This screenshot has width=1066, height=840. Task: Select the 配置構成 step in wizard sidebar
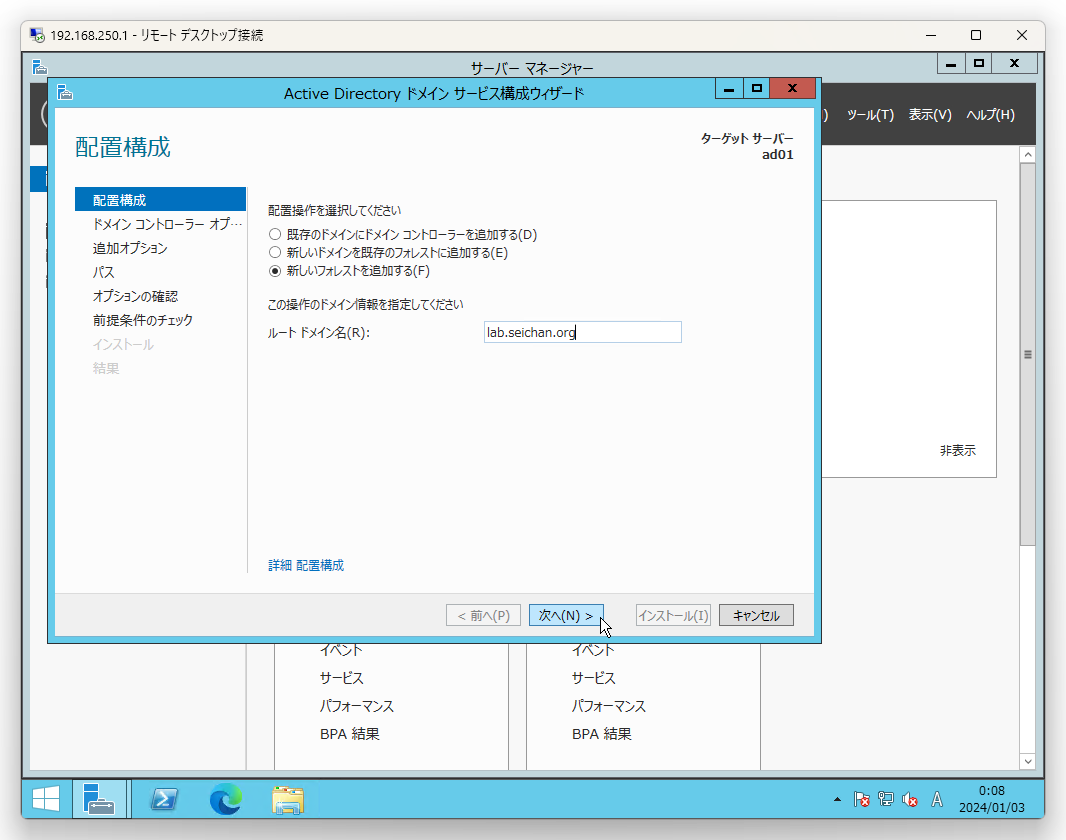click(160, 200)
